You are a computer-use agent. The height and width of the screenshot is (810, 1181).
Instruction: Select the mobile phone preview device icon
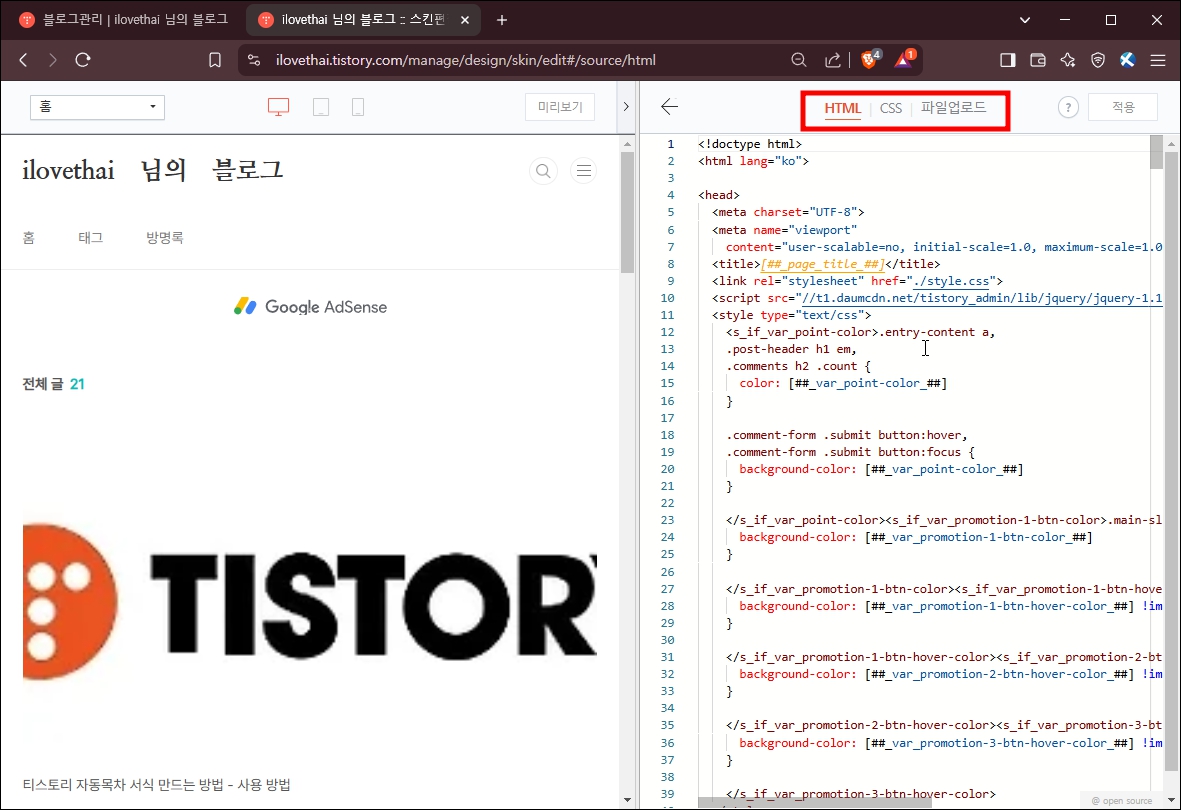pos(358,107)
